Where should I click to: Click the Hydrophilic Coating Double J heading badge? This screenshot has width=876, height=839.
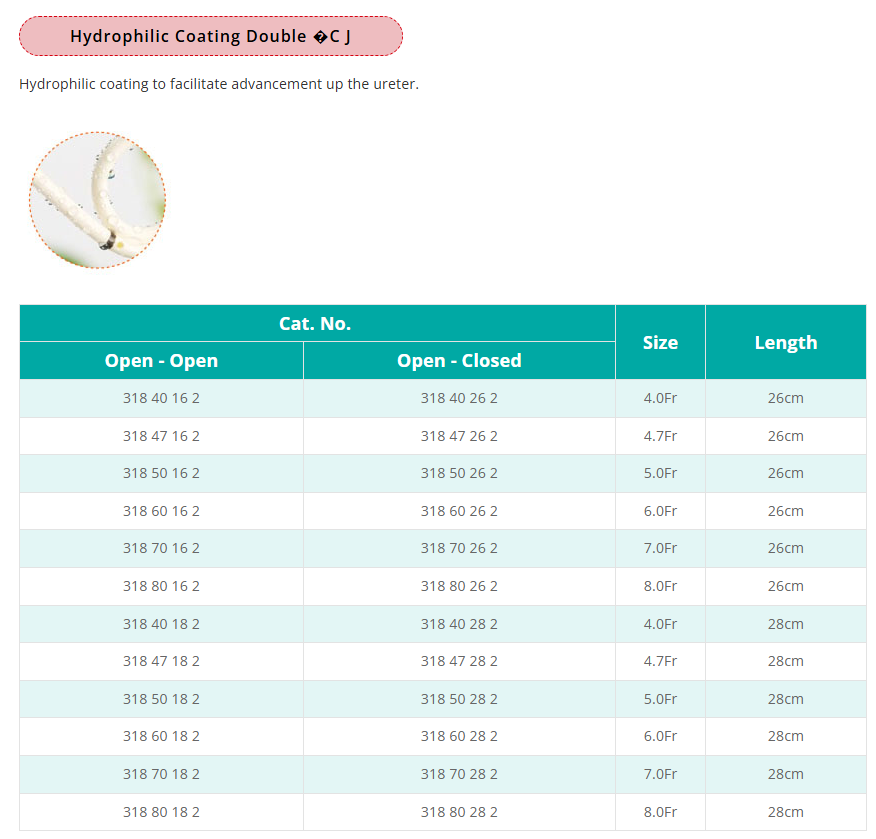click(210, 36)
